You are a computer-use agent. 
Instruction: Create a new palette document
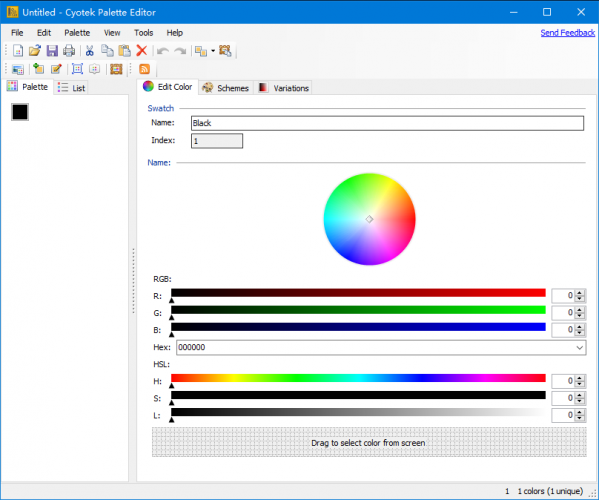point(18,50)
